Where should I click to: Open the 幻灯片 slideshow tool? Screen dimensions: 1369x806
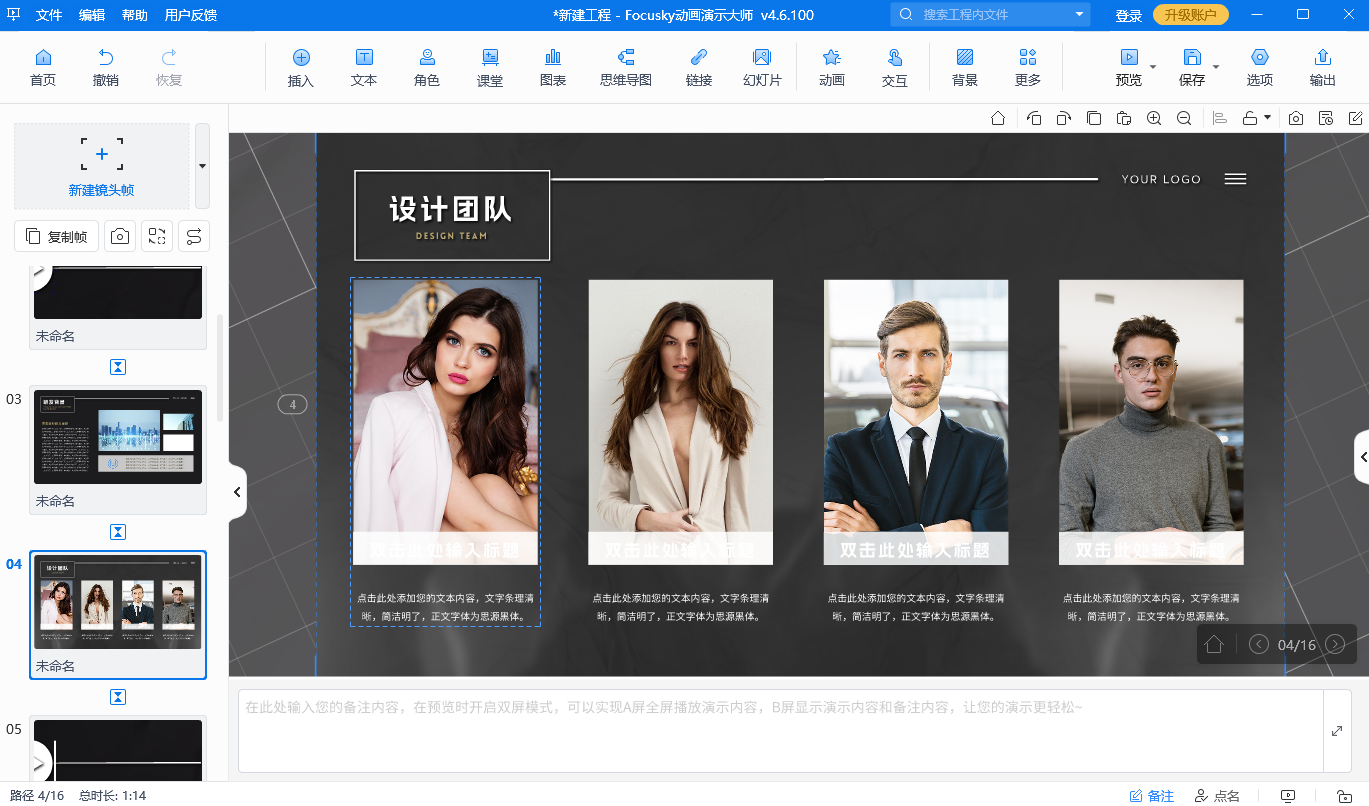[762, 67]
